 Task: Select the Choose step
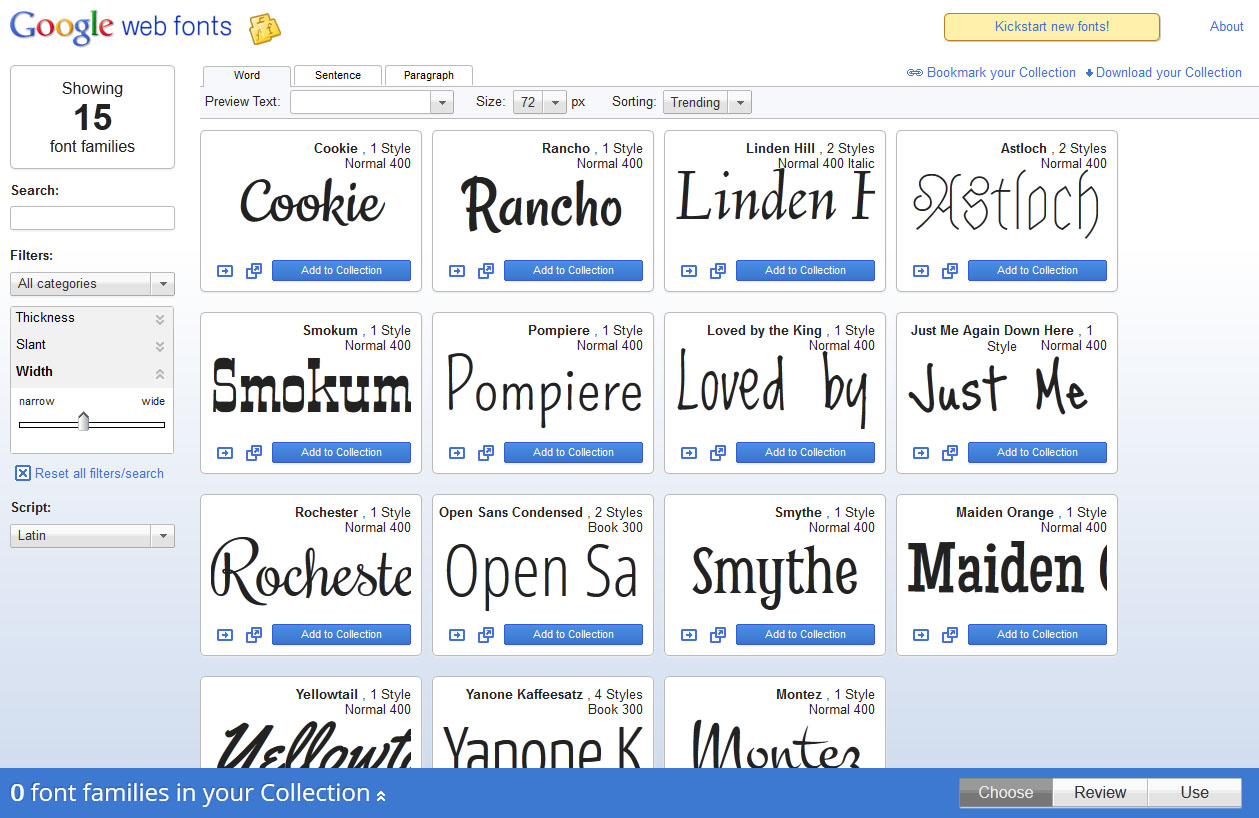1006,793
